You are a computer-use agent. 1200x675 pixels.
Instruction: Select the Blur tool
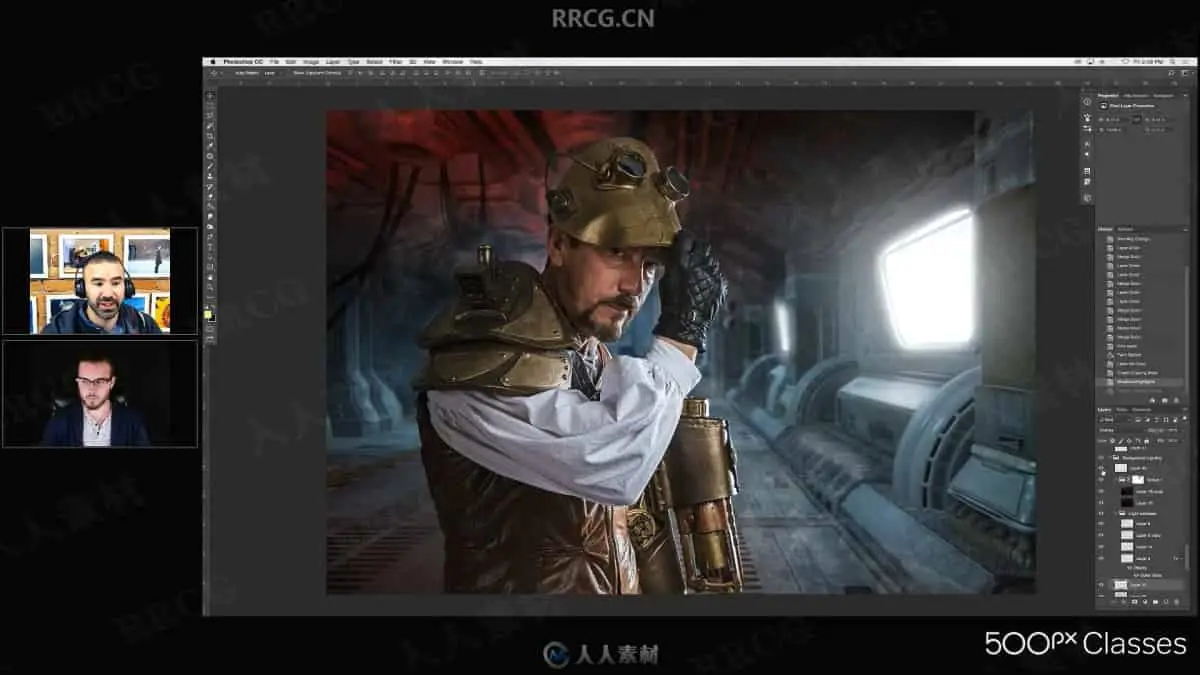[210, 217]
